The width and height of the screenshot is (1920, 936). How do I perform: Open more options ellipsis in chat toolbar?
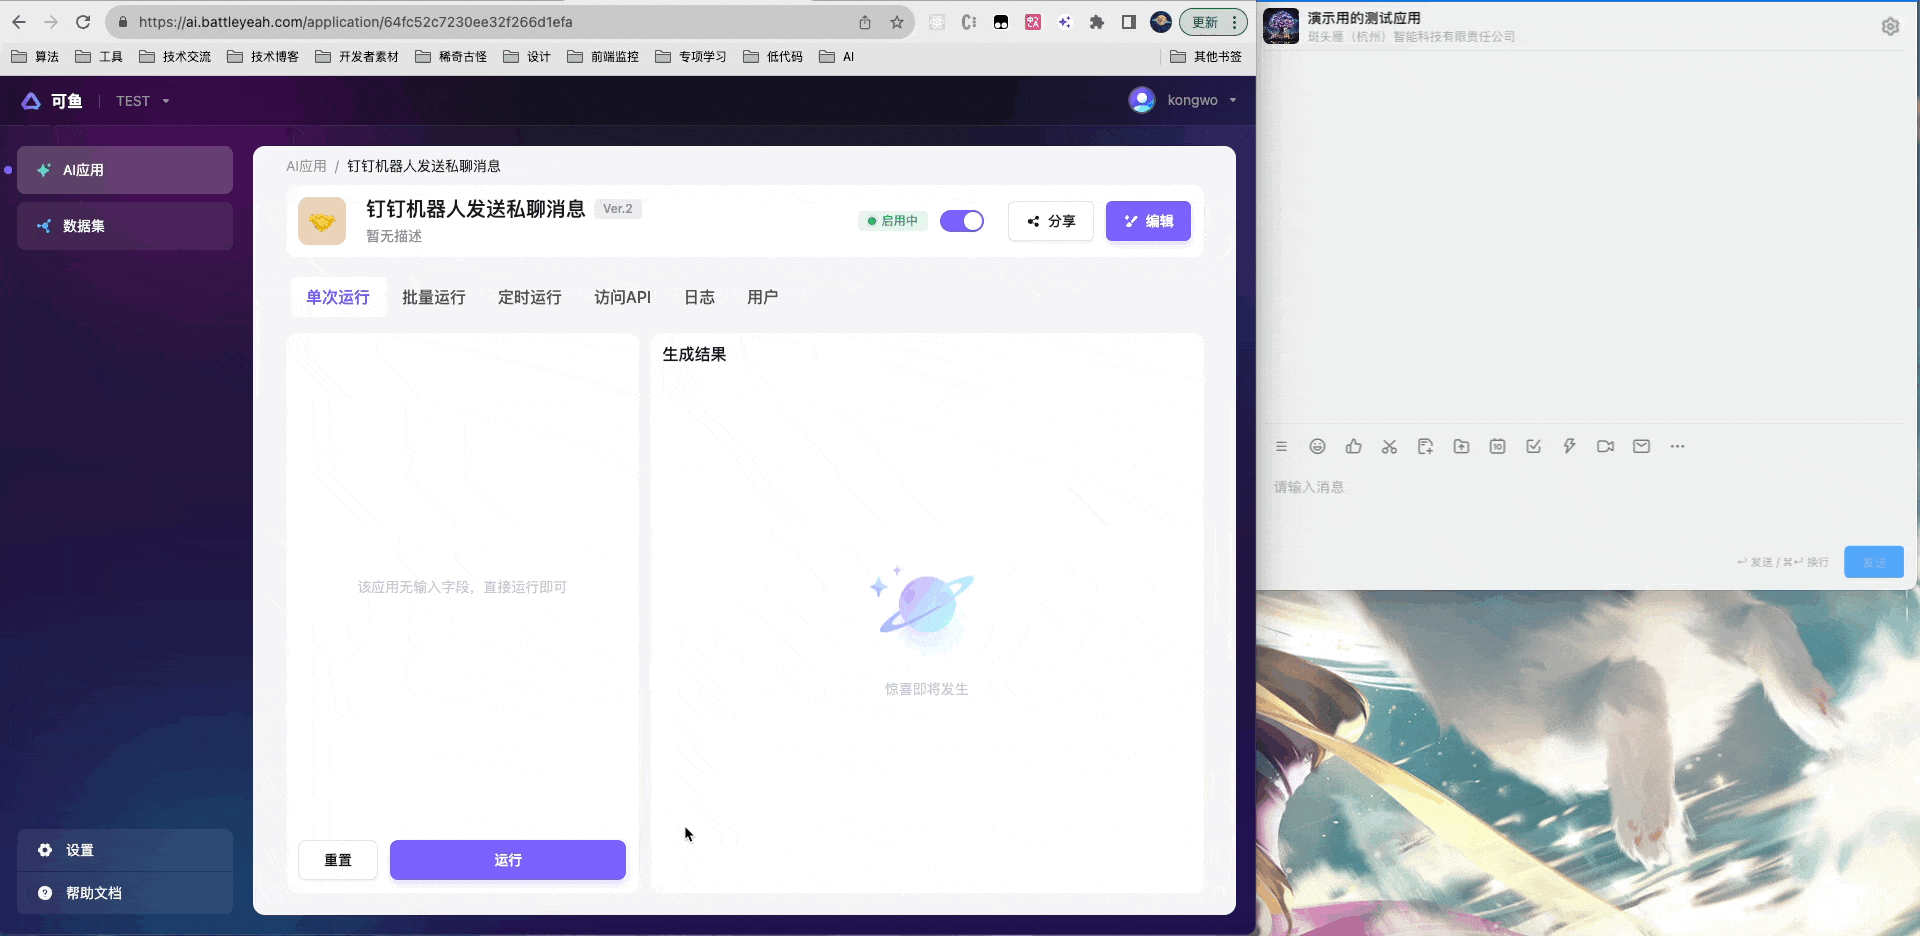1677,447
